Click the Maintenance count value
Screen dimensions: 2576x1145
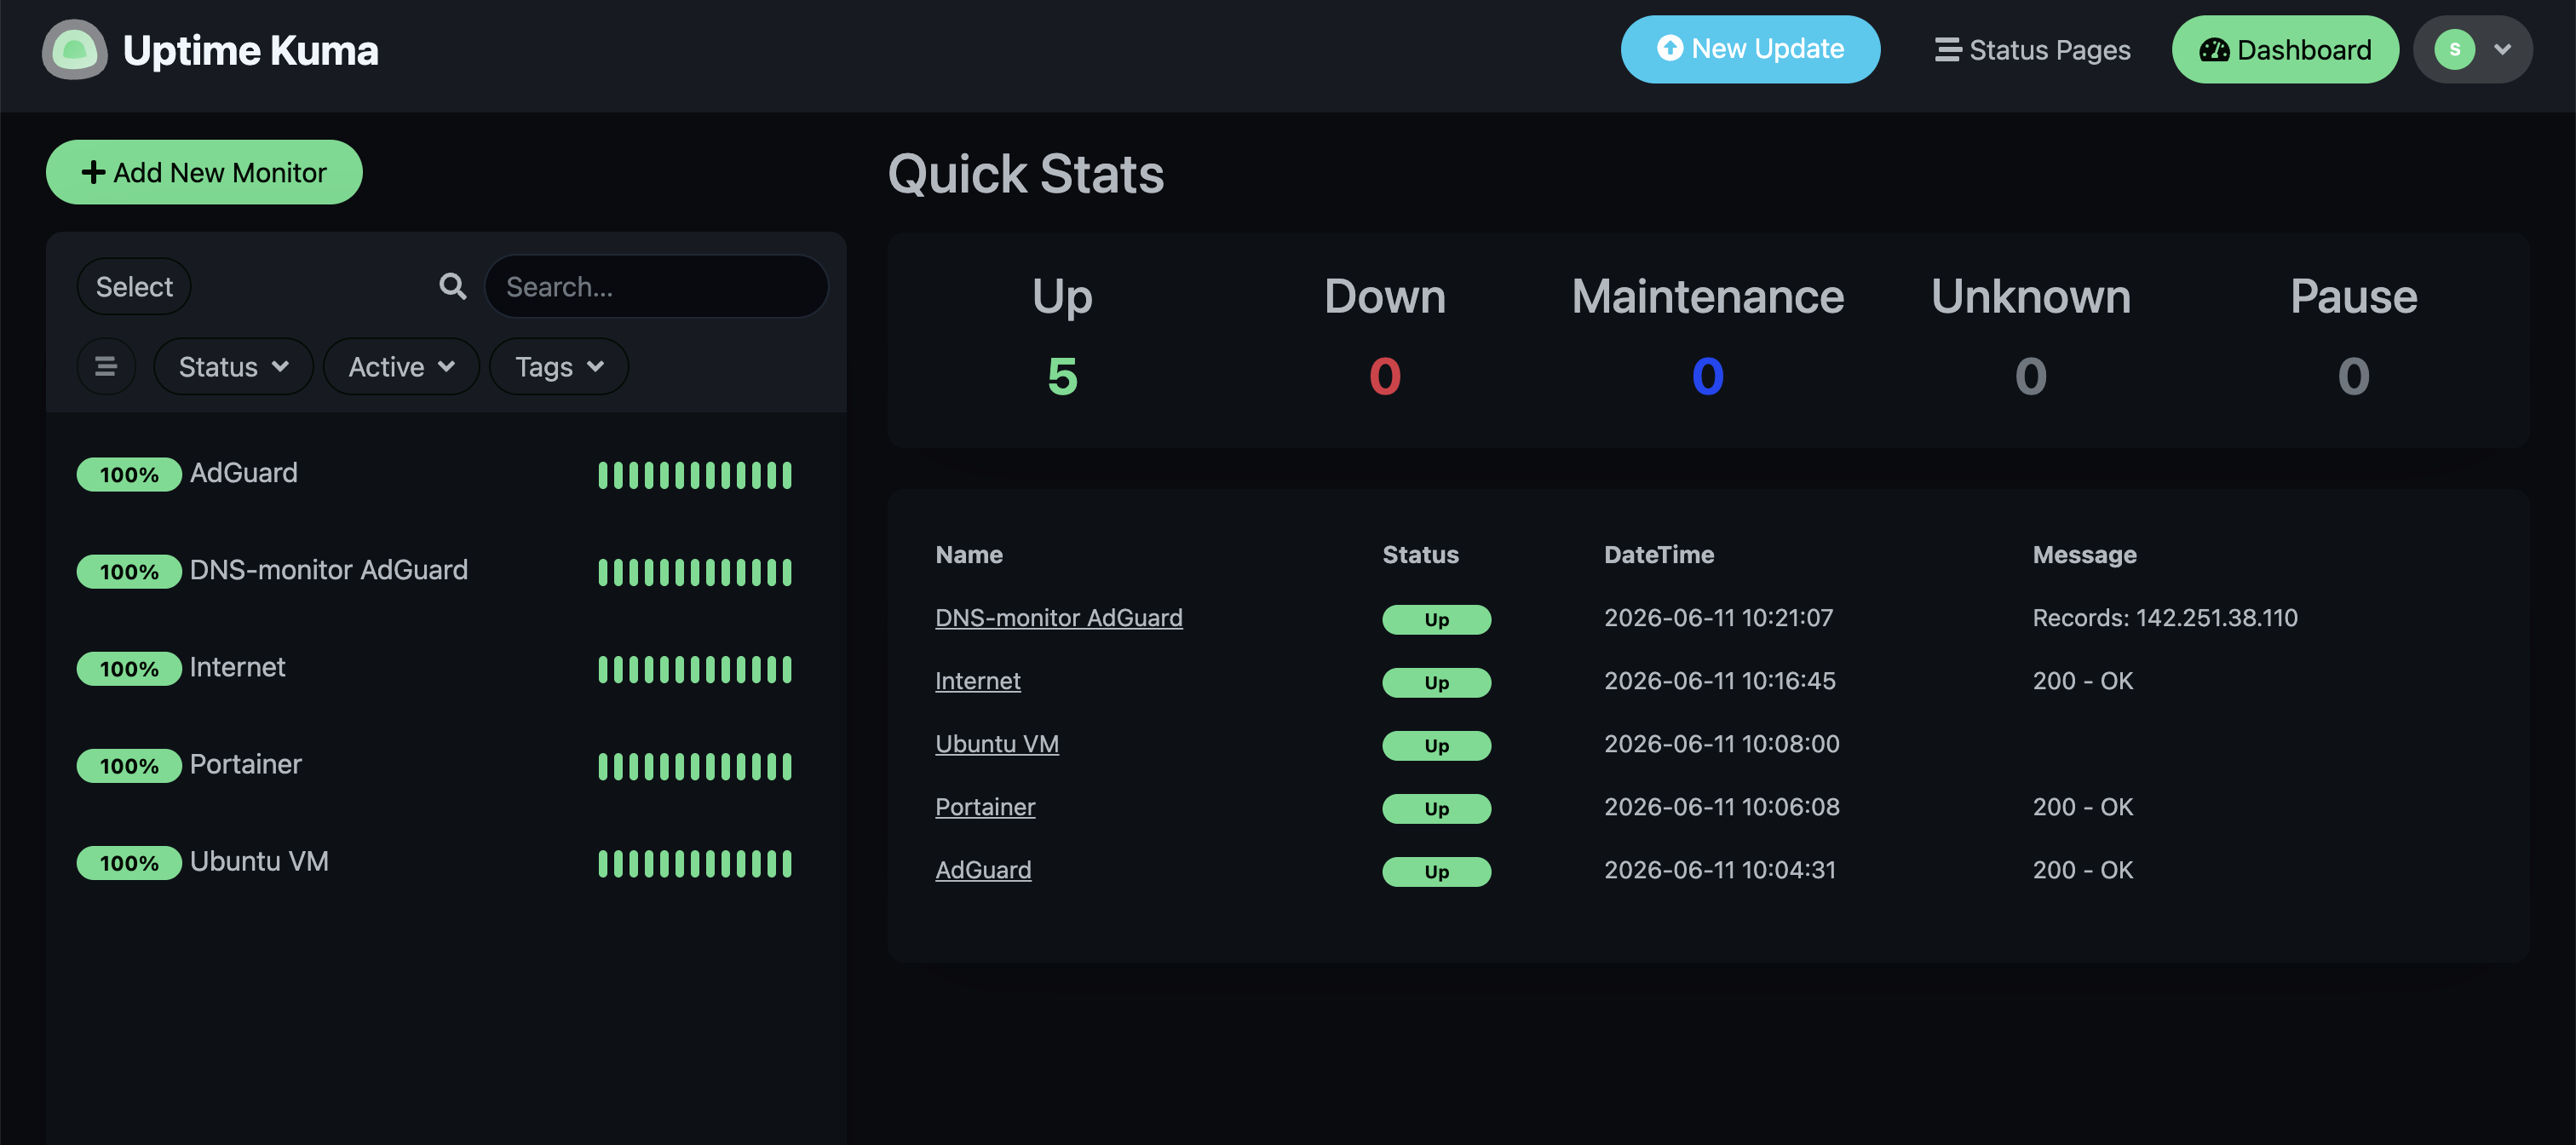point(1707,376)
